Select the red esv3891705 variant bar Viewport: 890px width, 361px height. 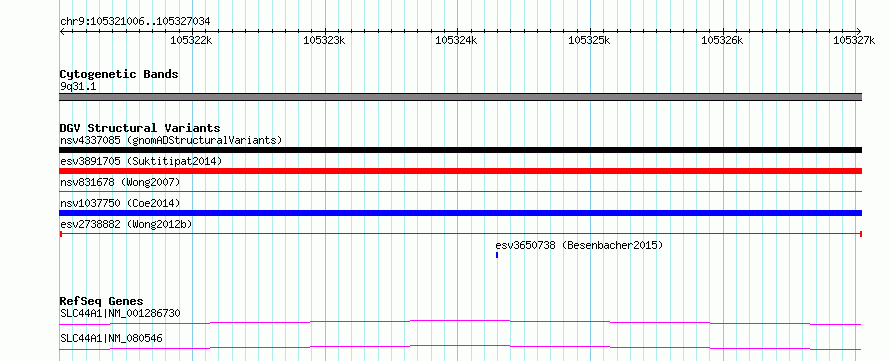pyautogui.click(x=460, y=171)
